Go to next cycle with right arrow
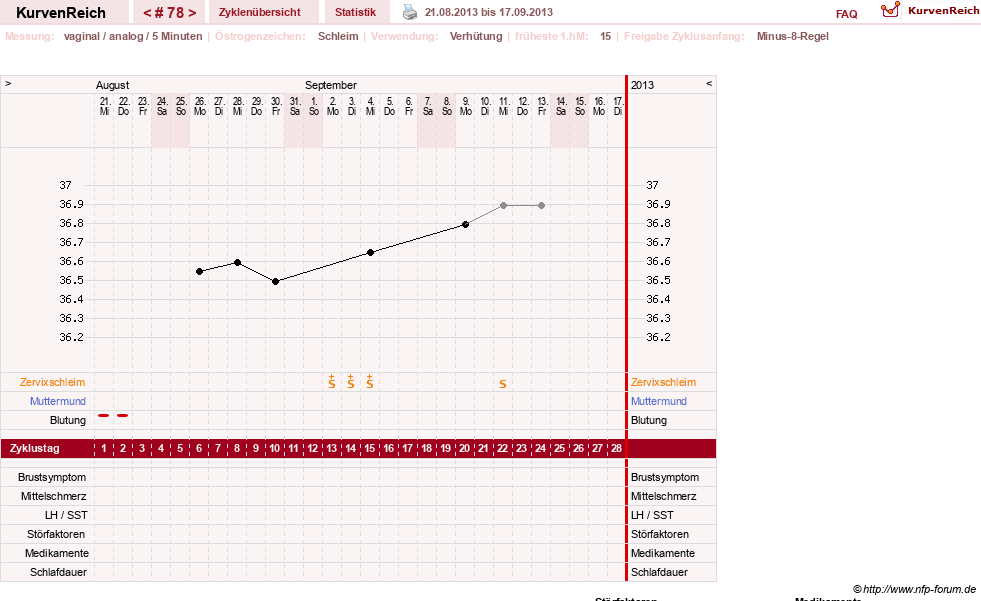981x601 pixels. click(192, 13)
